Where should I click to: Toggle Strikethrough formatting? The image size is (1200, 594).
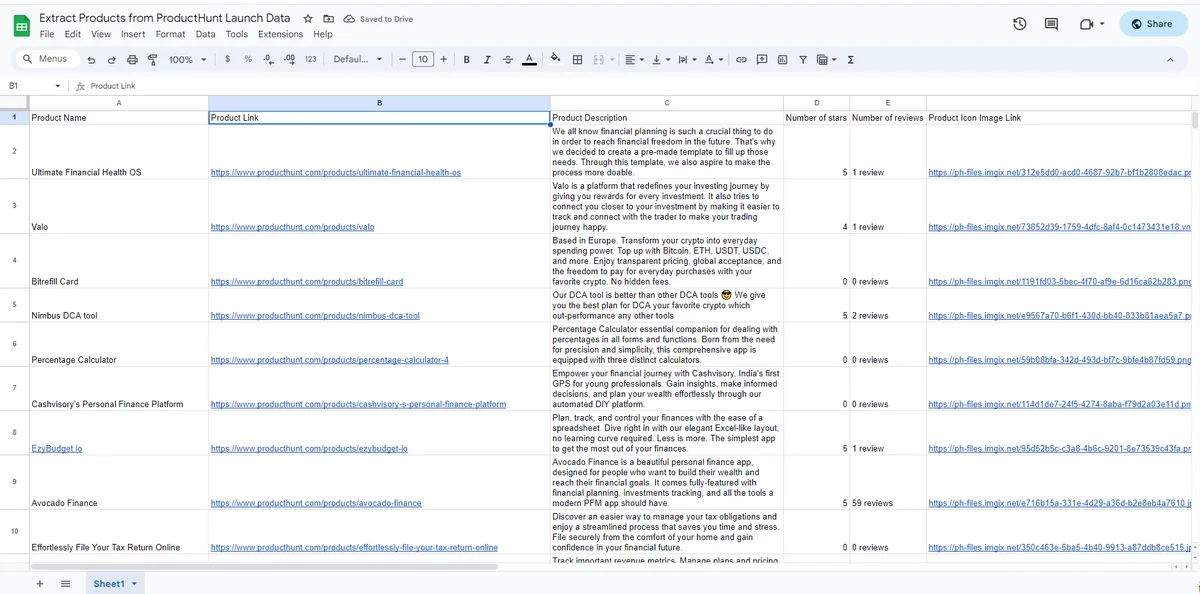[x=508, y=60]
